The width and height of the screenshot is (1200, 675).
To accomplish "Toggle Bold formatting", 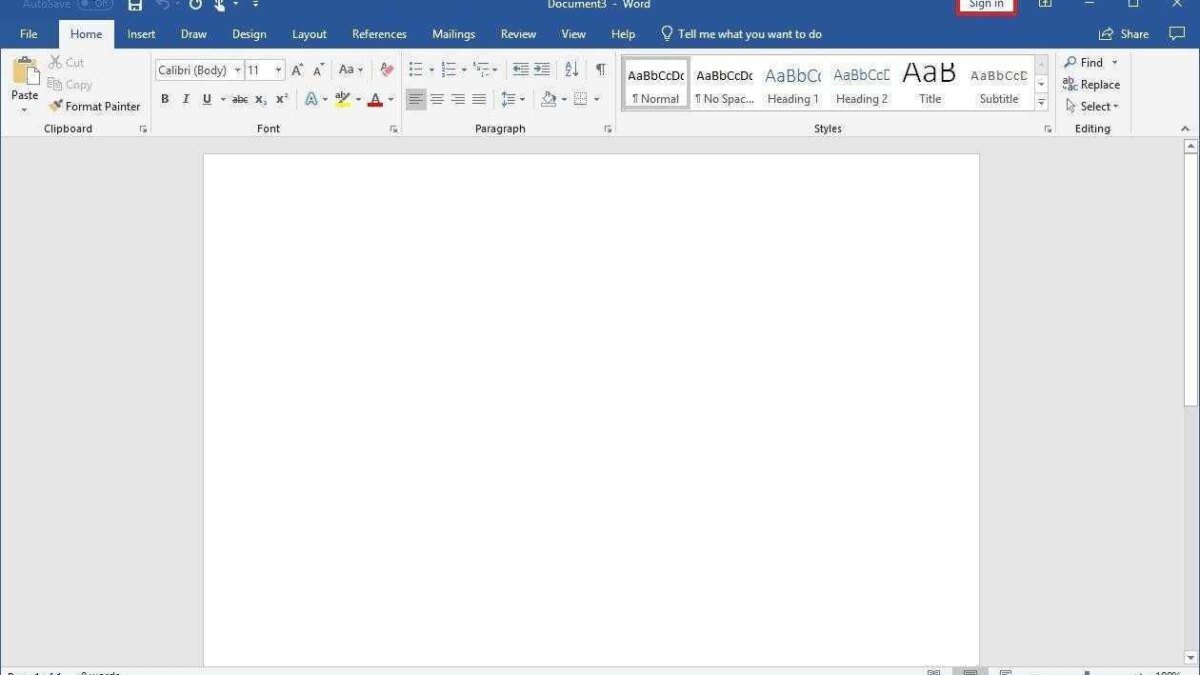I will (x=165, y=99).
